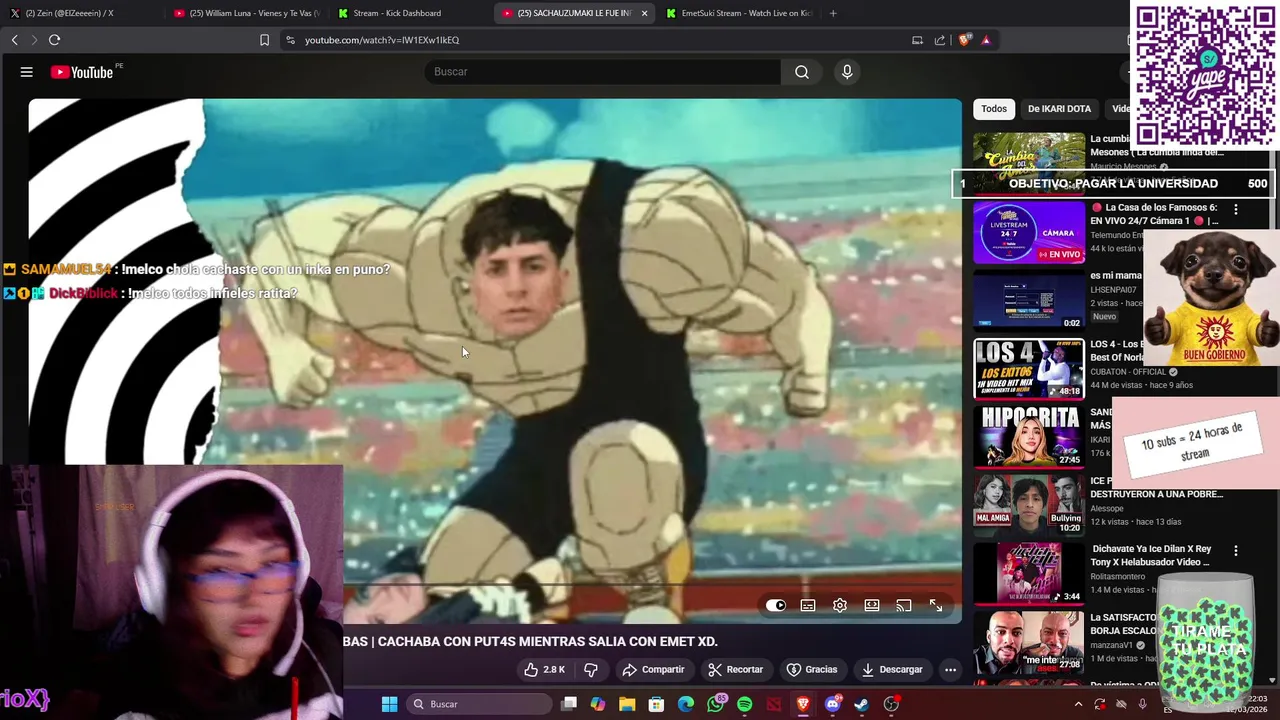Open OBS Studio from the taskbar
The height and width of the screenshot is (720, 1280).
pos(891,704)
